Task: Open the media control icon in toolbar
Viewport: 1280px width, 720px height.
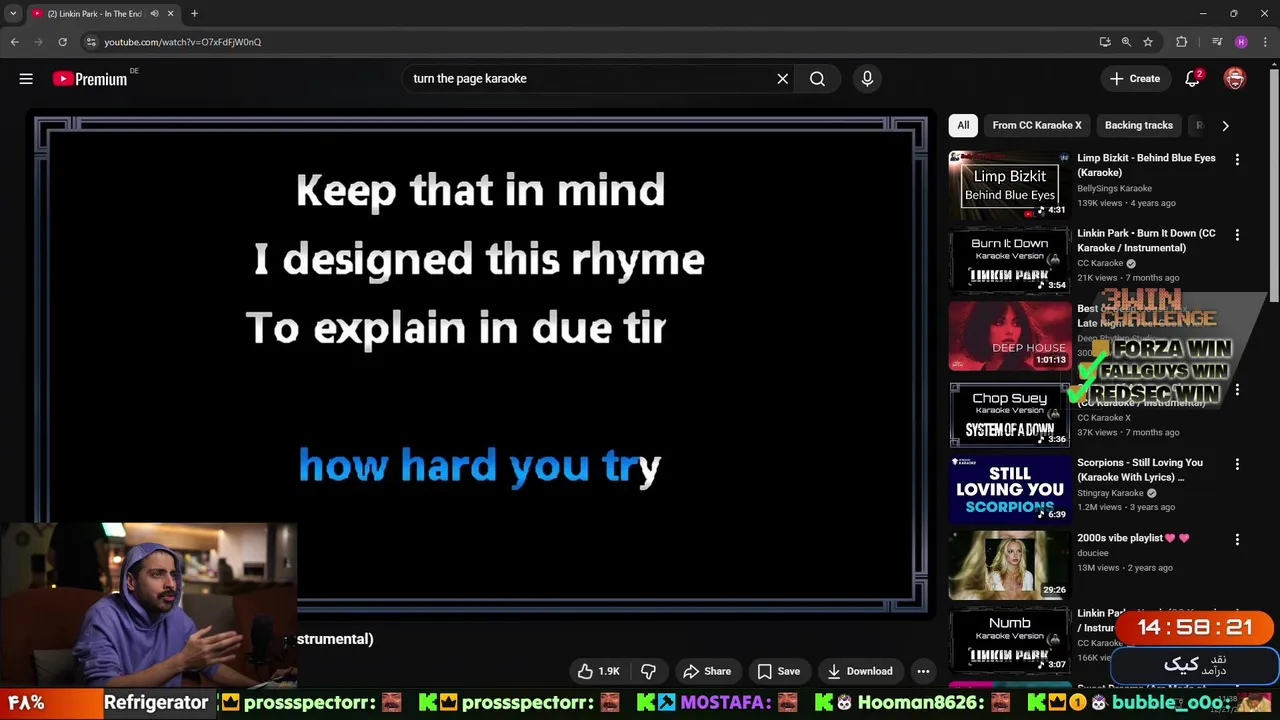Action: 1217,42
